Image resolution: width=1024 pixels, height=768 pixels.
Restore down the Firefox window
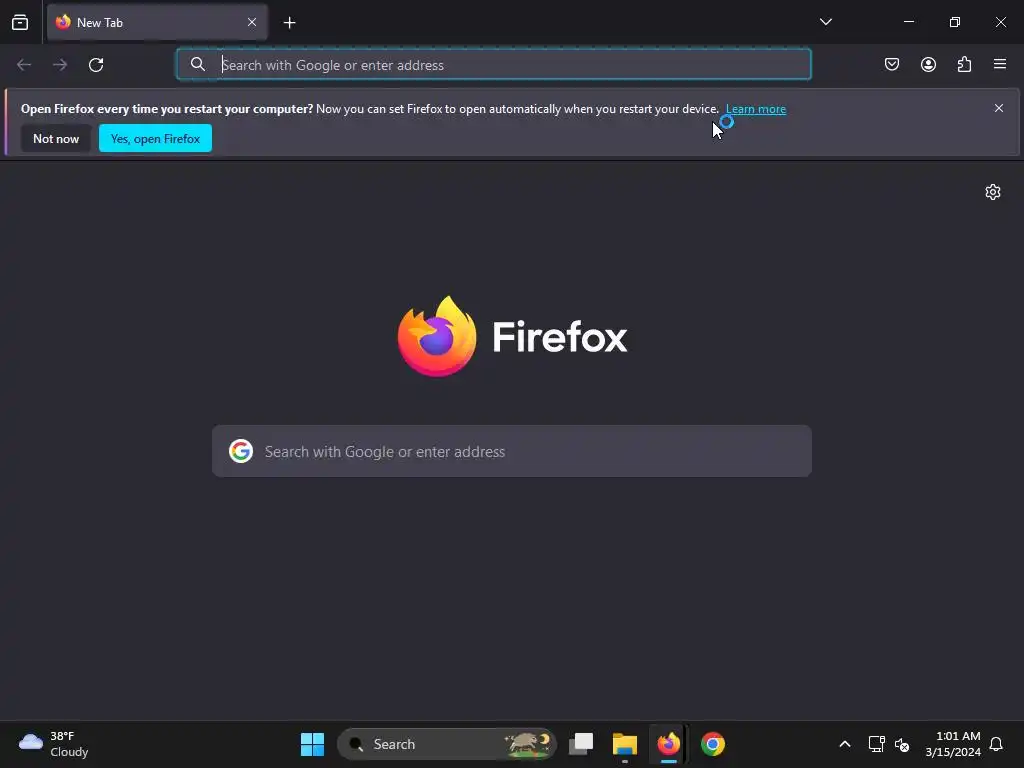[955, 22]
